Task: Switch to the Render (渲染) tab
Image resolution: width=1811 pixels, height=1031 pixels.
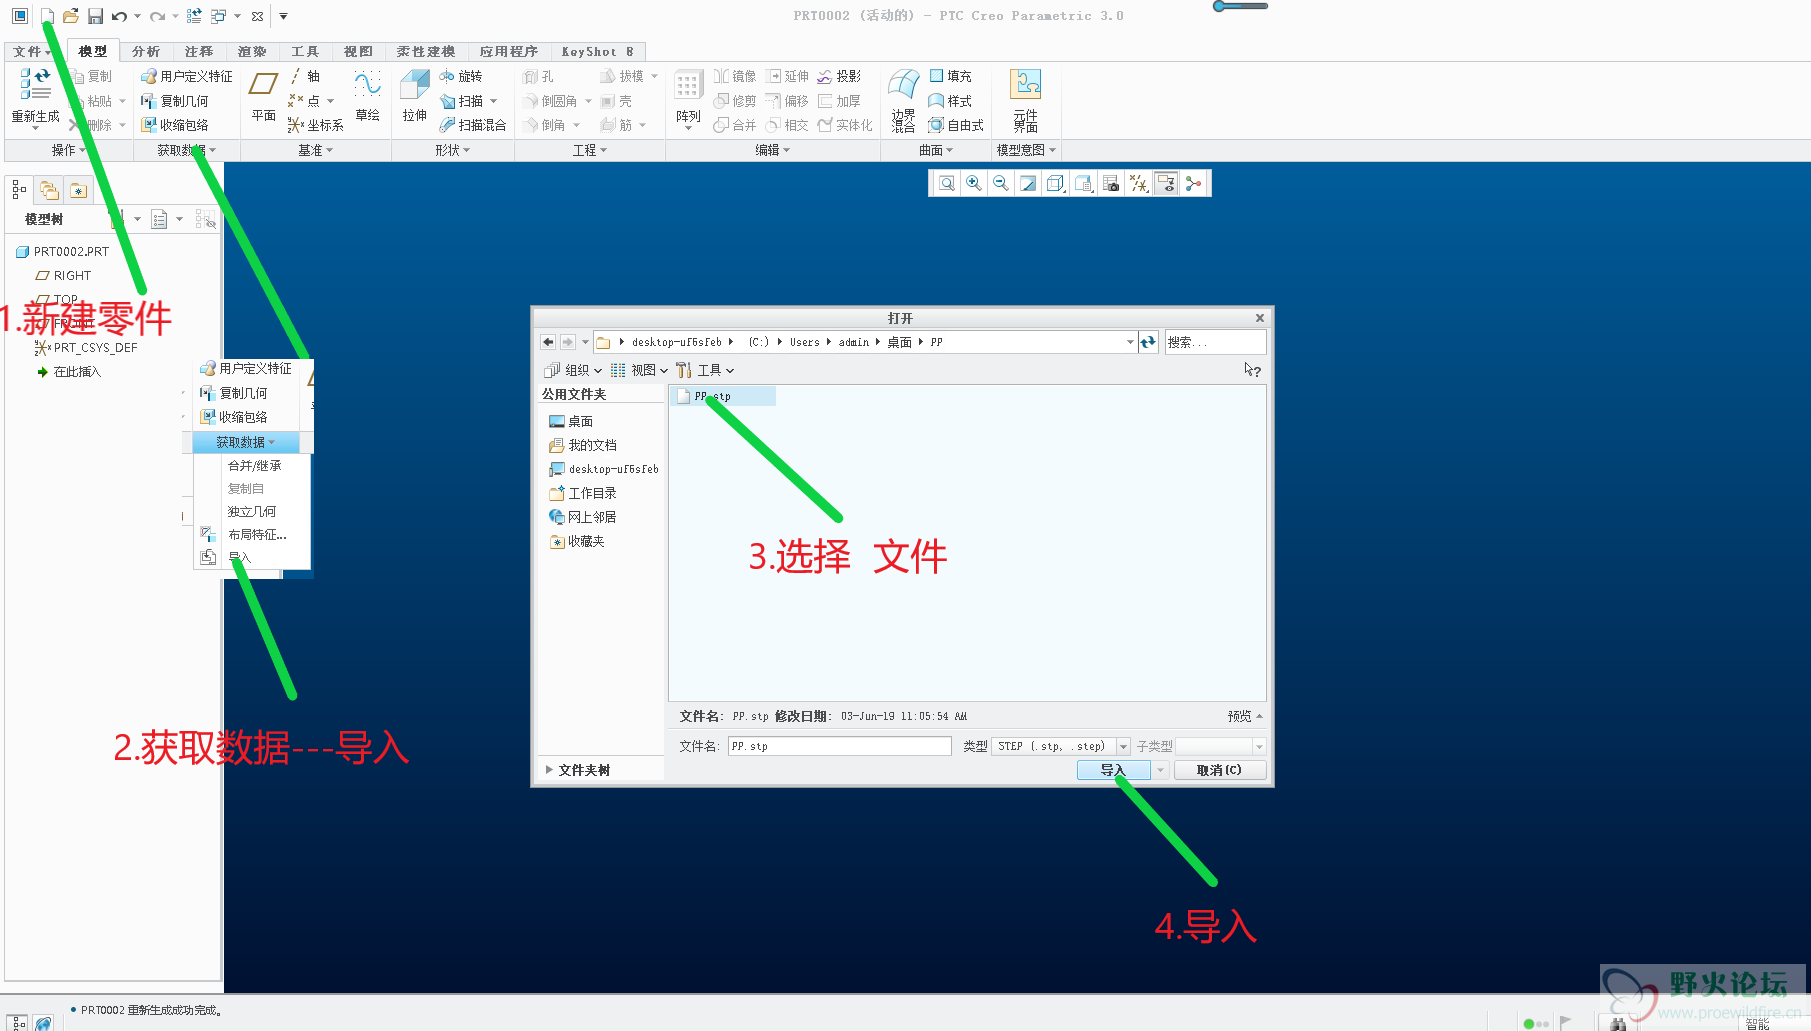Action: (x=252, y=51)
